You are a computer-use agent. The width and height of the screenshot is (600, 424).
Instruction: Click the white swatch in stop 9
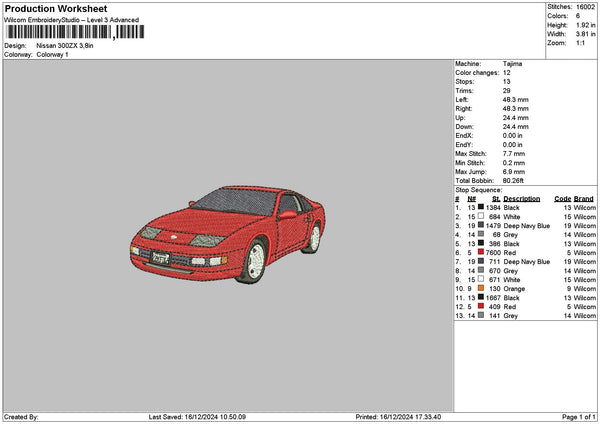481,279
